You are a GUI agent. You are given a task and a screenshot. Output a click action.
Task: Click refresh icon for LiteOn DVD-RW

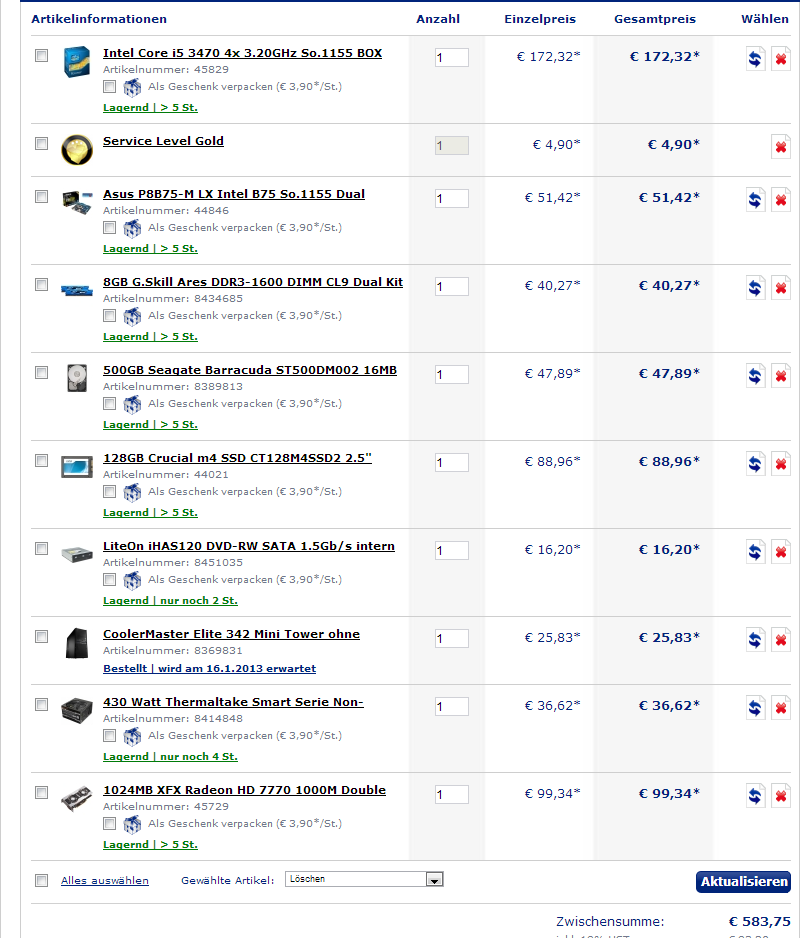(x=755, y=552)
